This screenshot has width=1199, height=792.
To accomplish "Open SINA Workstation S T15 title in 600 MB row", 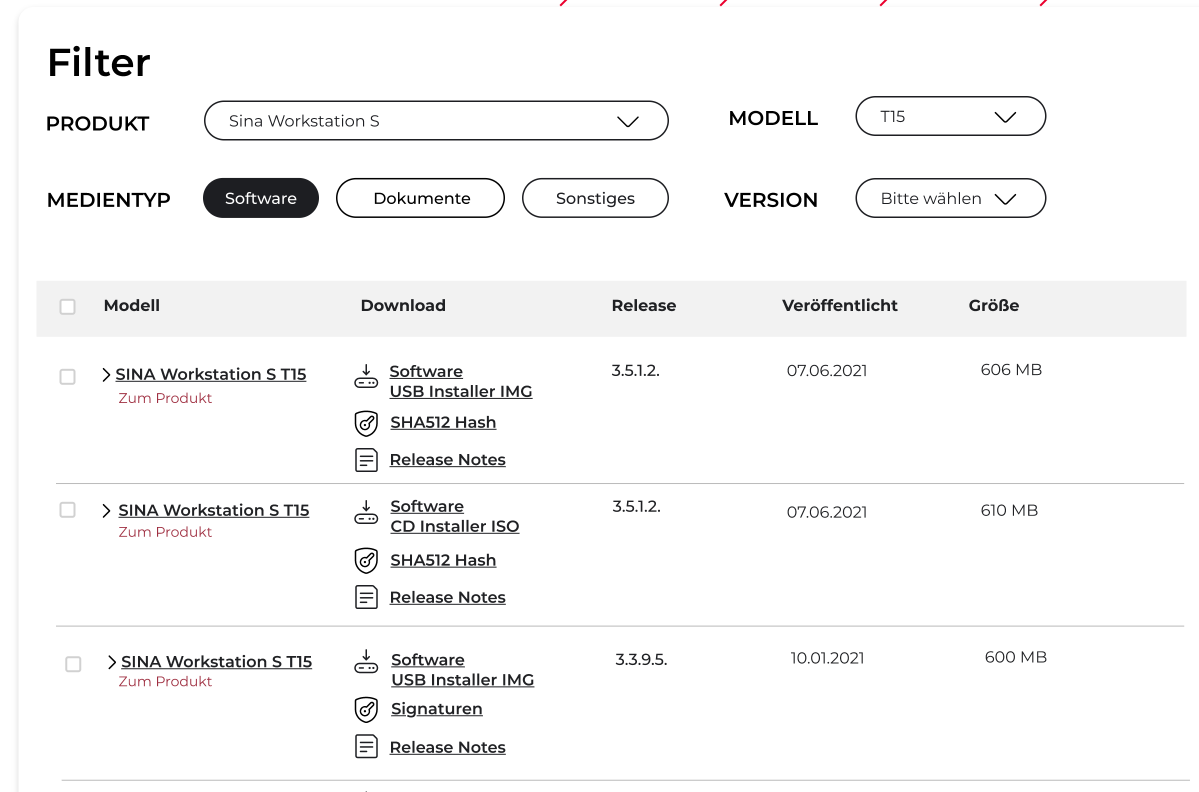I will pyautogui.click(x=216, y=662).
